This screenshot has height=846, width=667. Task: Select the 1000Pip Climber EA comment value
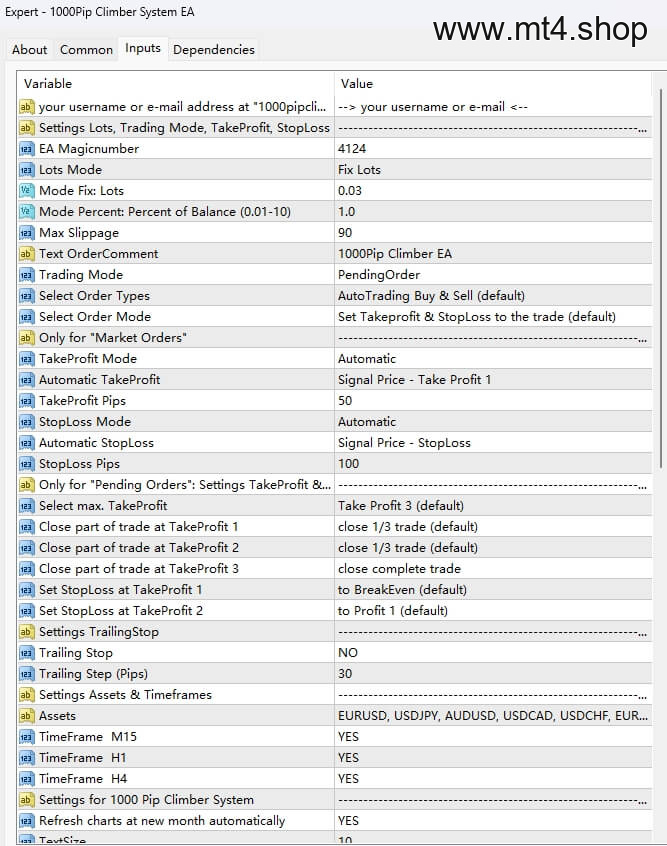pyautogui.click(x=493, y=254)
